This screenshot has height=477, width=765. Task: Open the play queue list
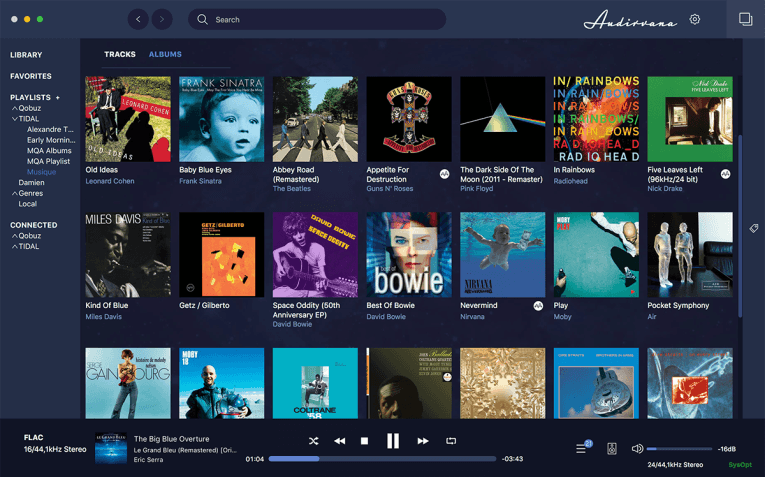(583, 447)
